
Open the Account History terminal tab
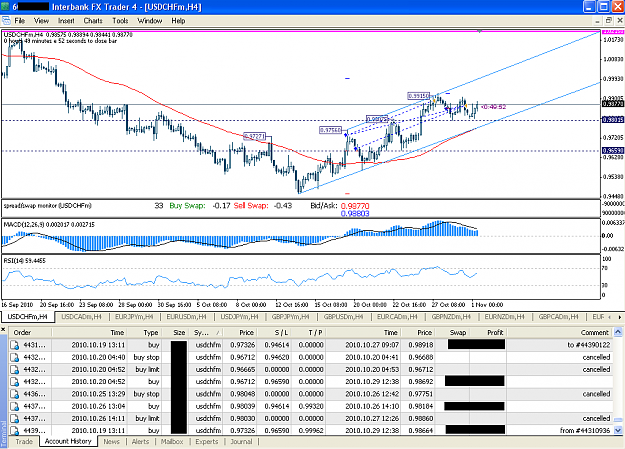point(68,441)
